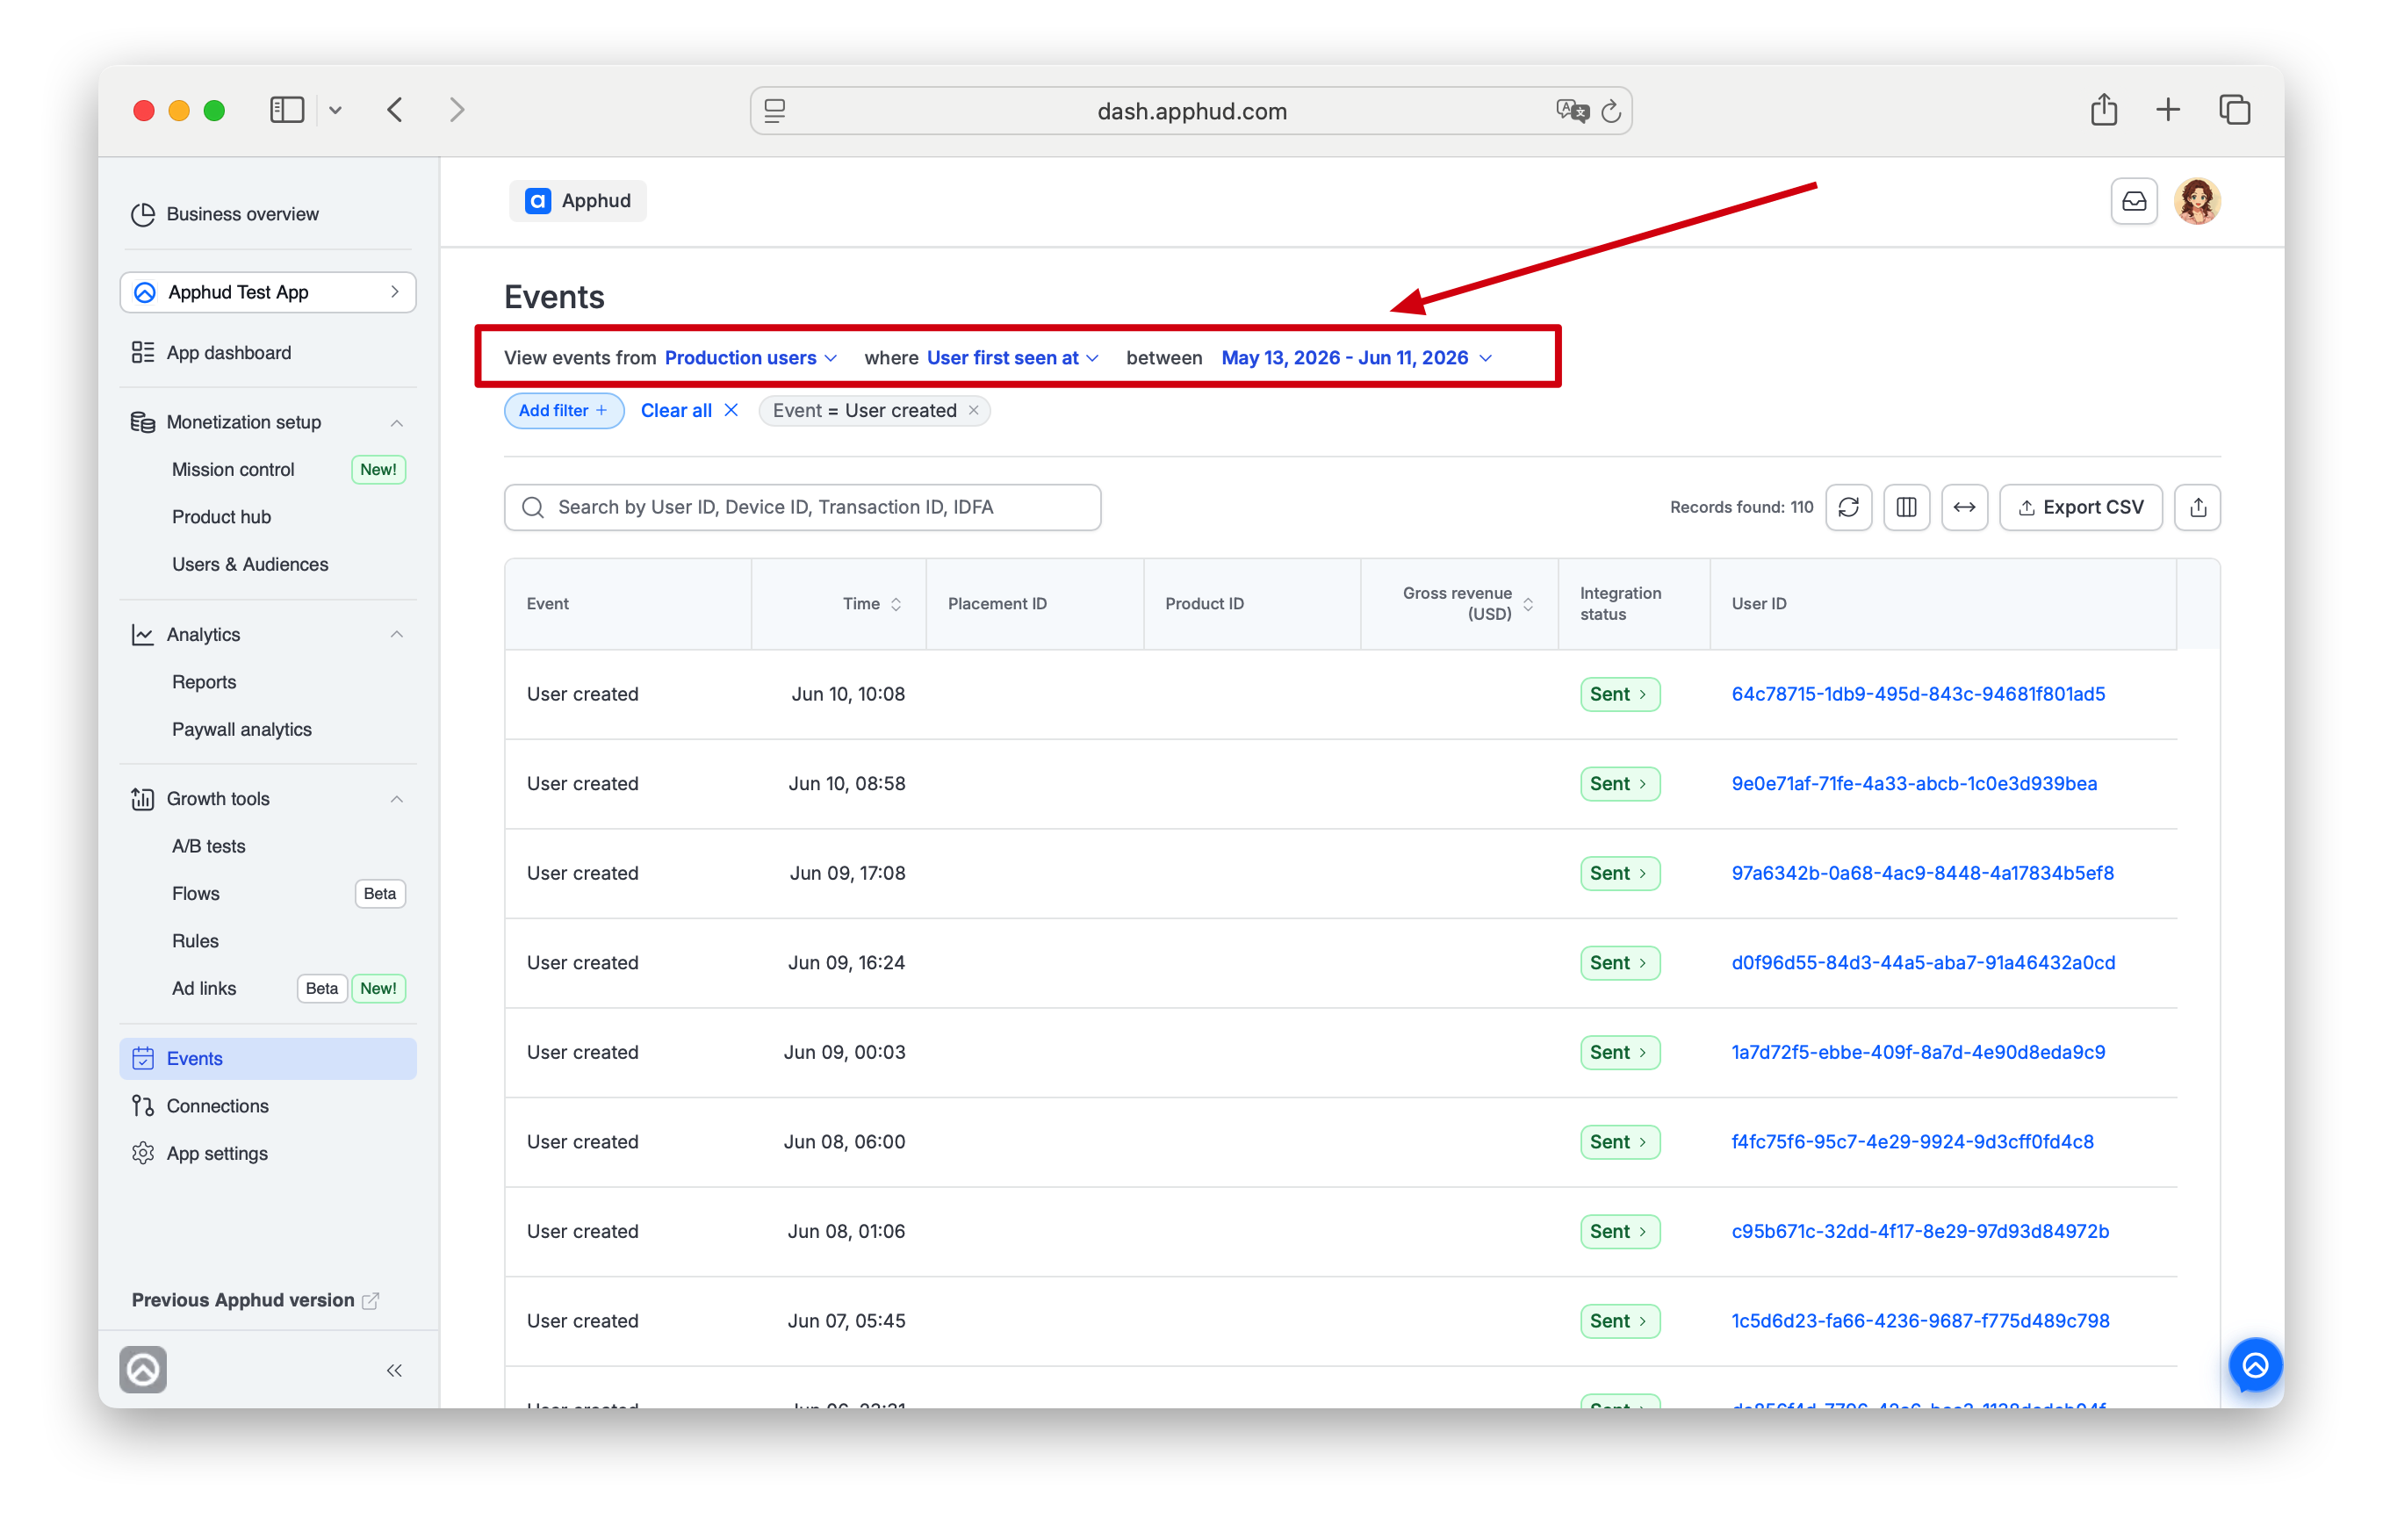The width and height of the screenshot is (2383, 1540).
Task: Open Sent status for Jun 09, 16:24 event
Action: coord(1619,962)
